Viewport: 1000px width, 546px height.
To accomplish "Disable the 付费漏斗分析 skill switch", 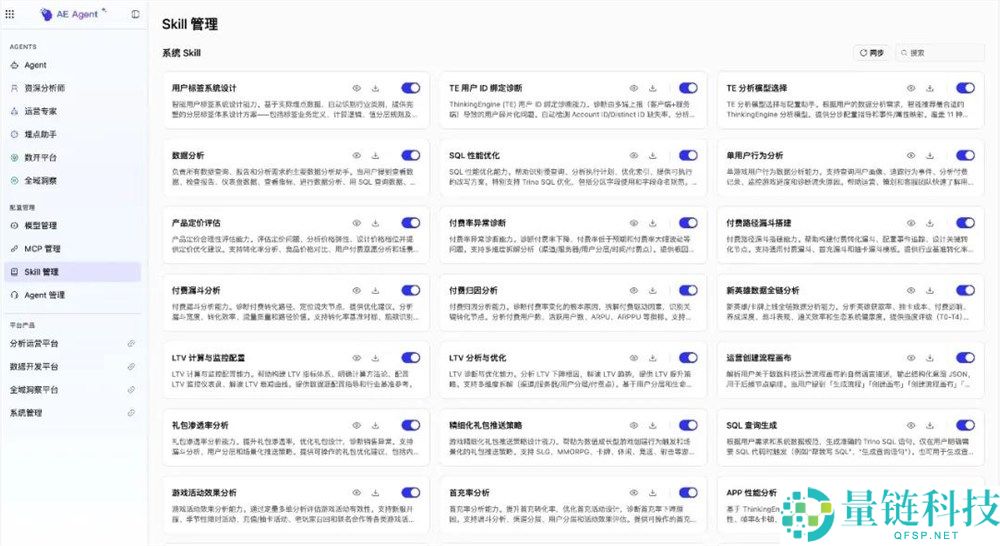I will pos(411,290).
